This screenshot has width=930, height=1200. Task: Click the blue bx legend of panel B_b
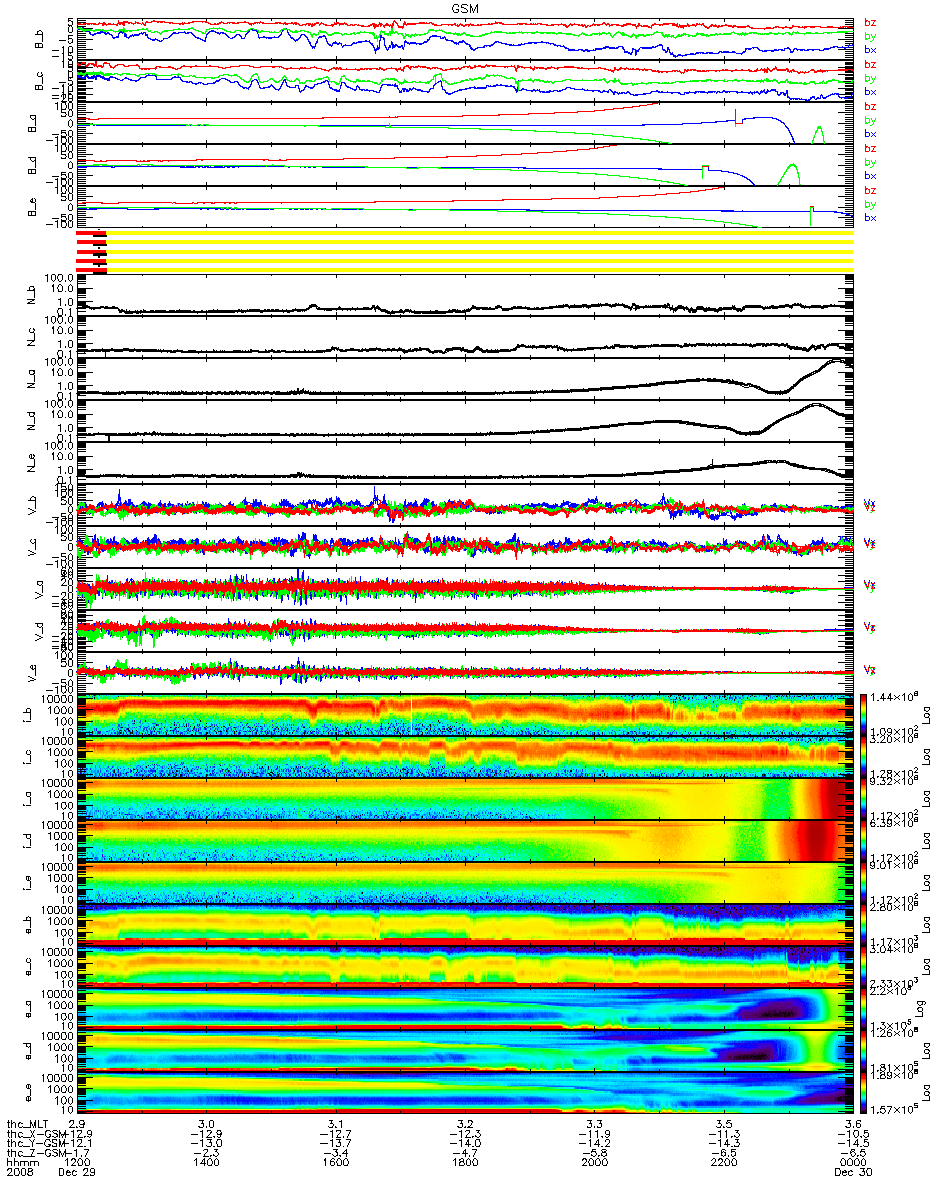(870, 49)
